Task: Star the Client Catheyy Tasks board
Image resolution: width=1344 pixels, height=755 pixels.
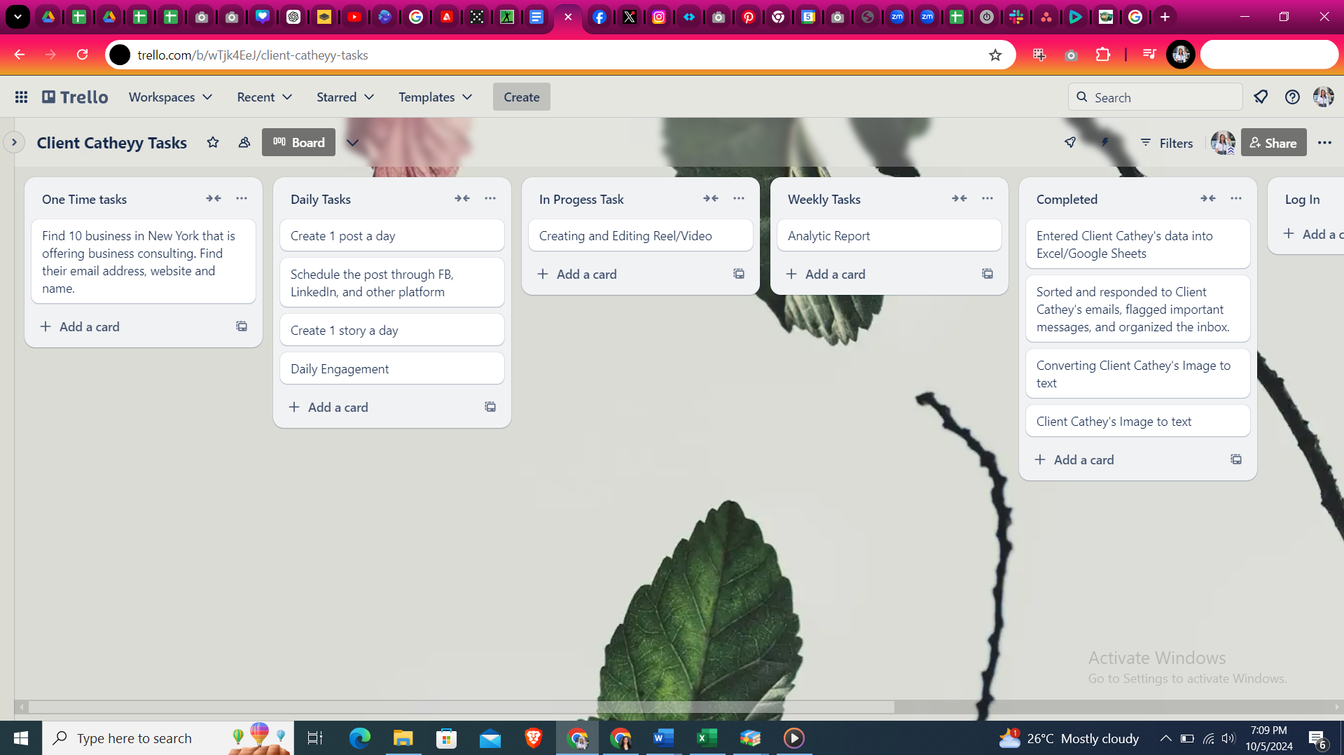Action: pos(213,143)
